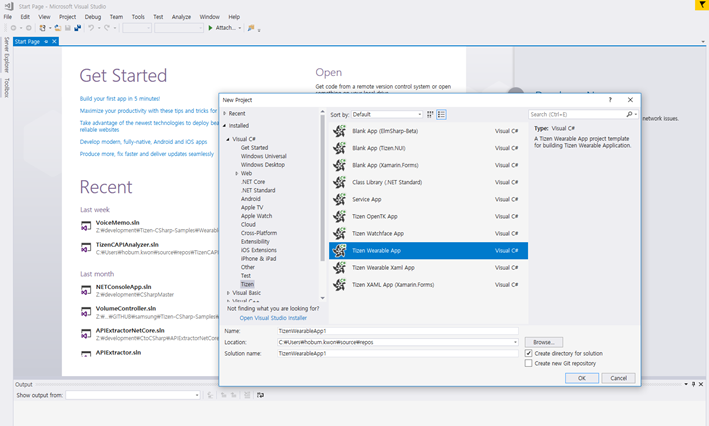The height and width of the screenshot is (426, 709).
Task: Click the help question mark in dialog
Action: (610, 100)
